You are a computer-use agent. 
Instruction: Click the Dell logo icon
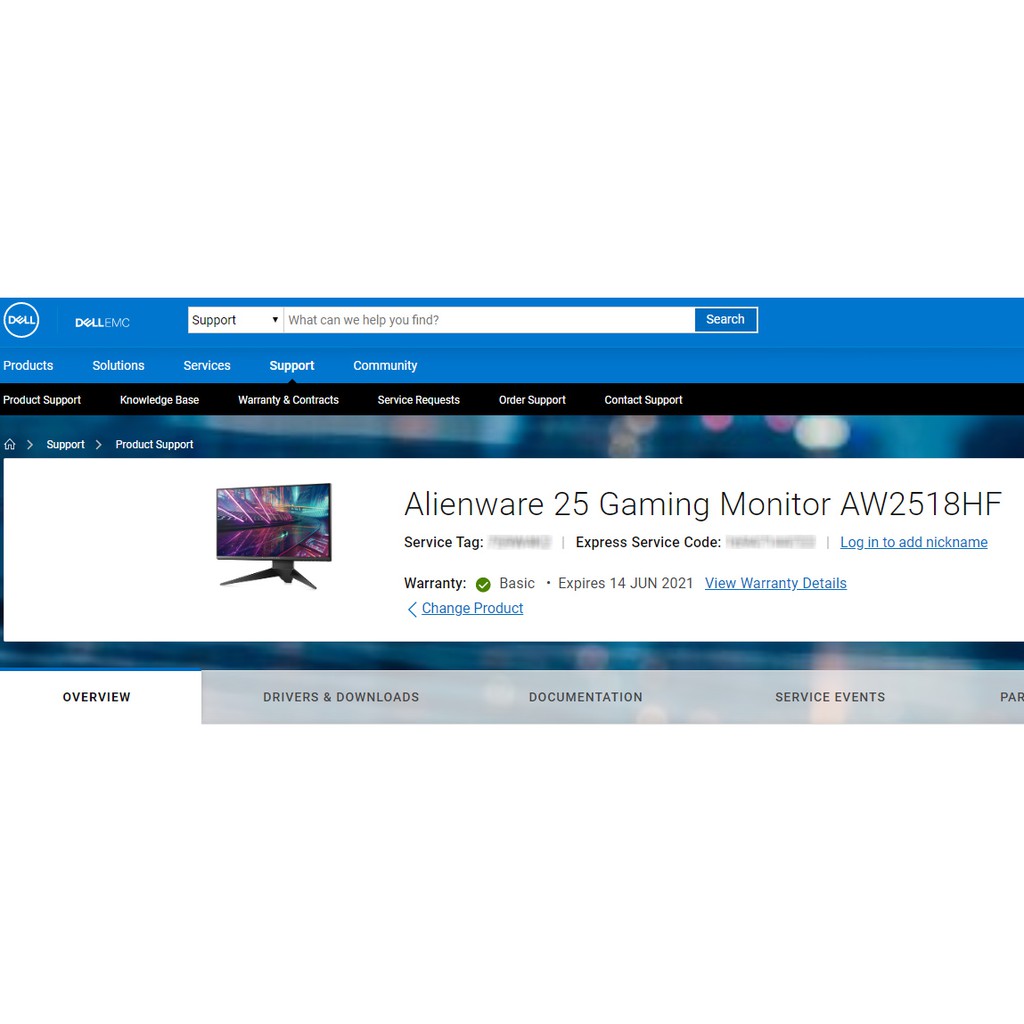[21, 321]
